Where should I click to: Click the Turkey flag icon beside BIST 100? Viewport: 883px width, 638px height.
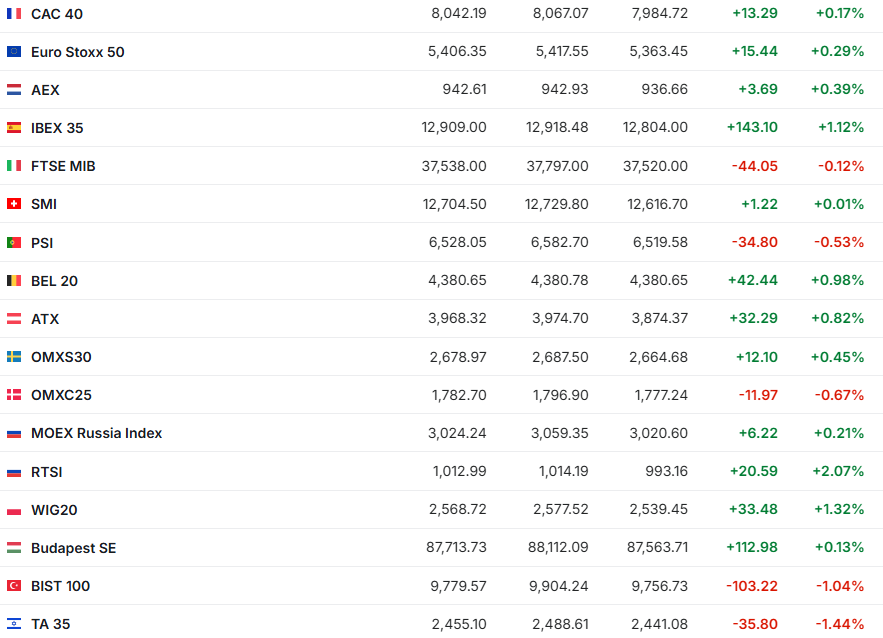coord(14,586)
